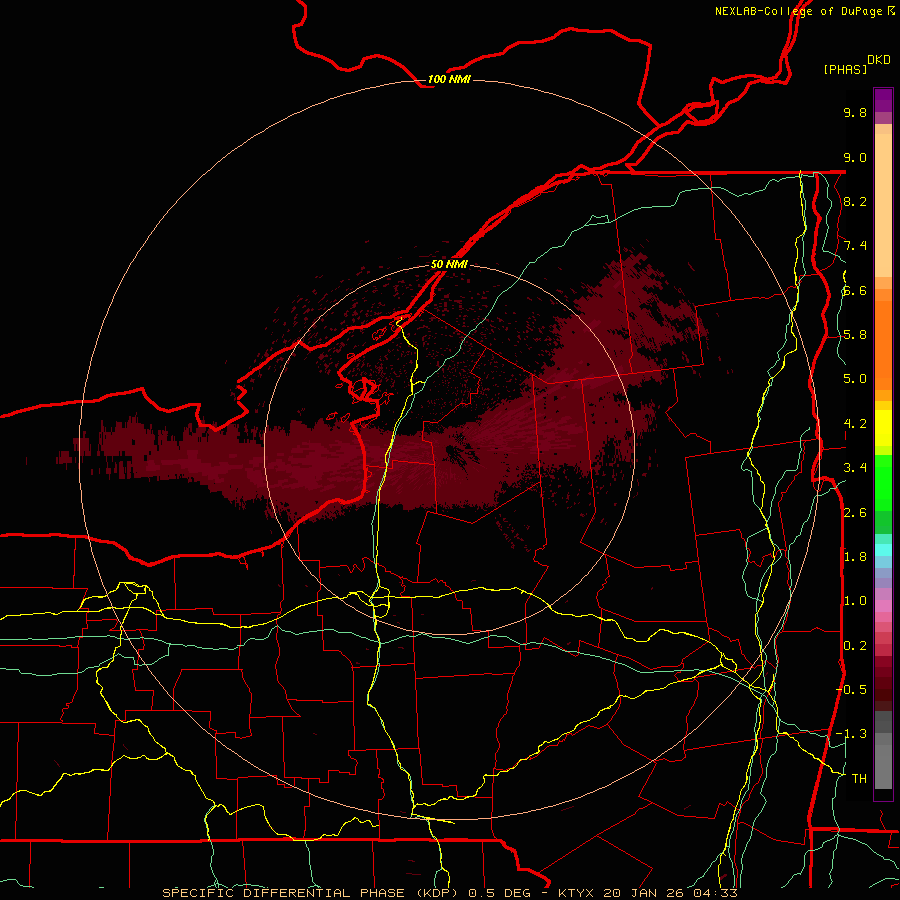The height and width of the screenshot is (900, 900).
Task: Click the 50 NMI range ring label
Action: click(449, 264)
